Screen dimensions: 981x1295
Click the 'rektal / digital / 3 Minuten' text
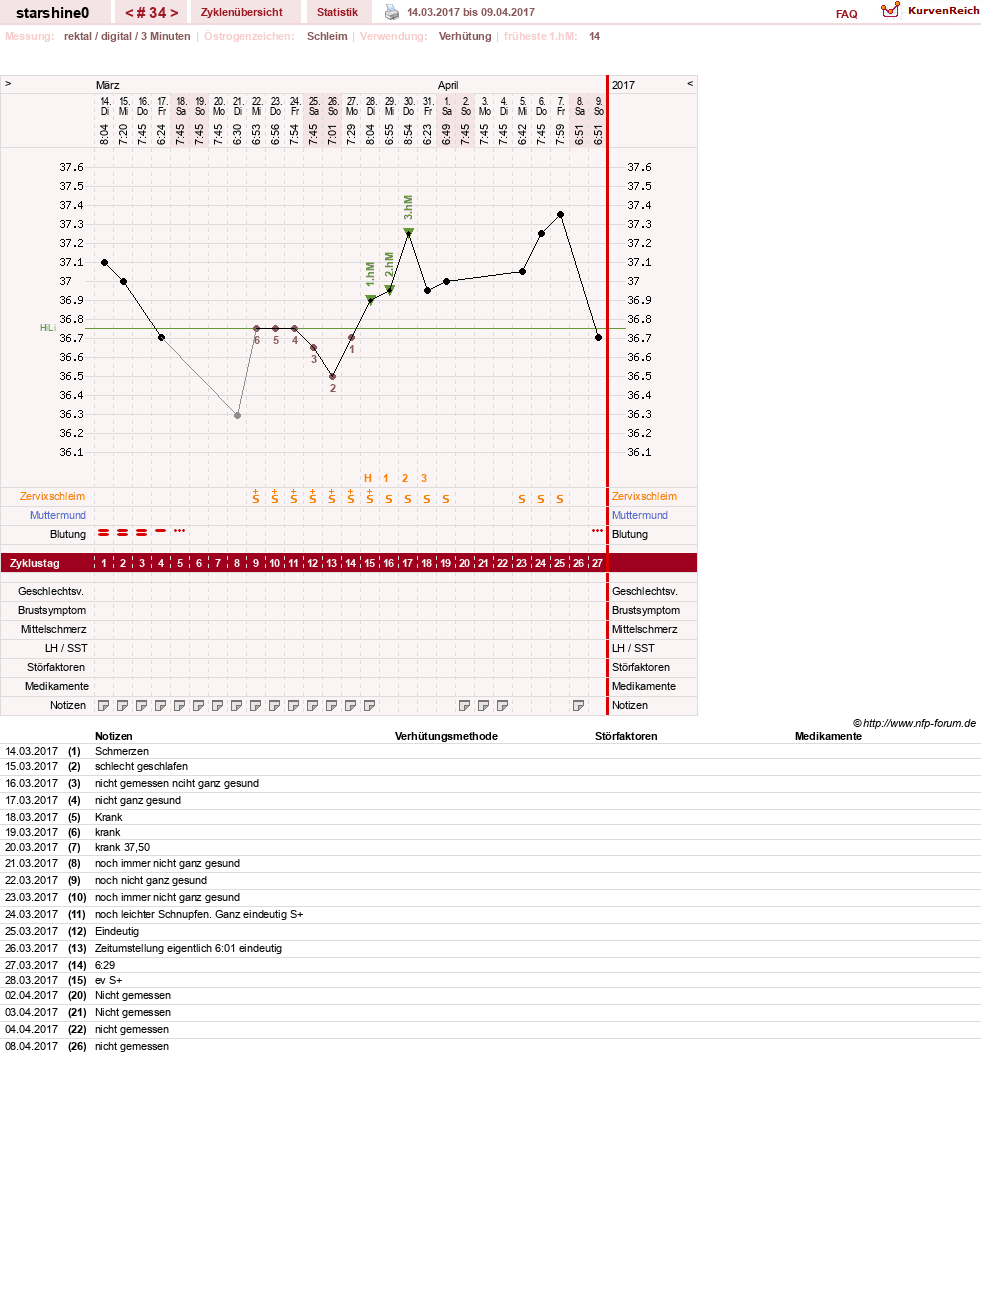point(127,36)
